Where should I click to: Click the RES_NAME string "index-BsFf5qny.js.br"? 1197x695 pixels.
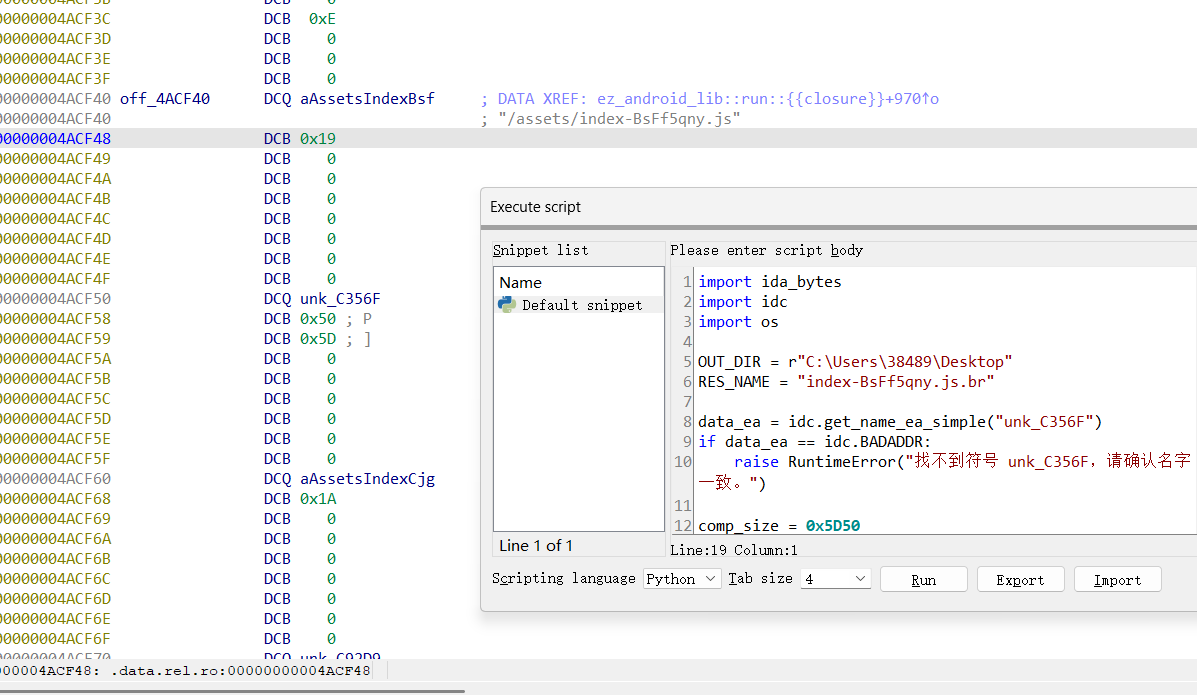click(895, 381)
